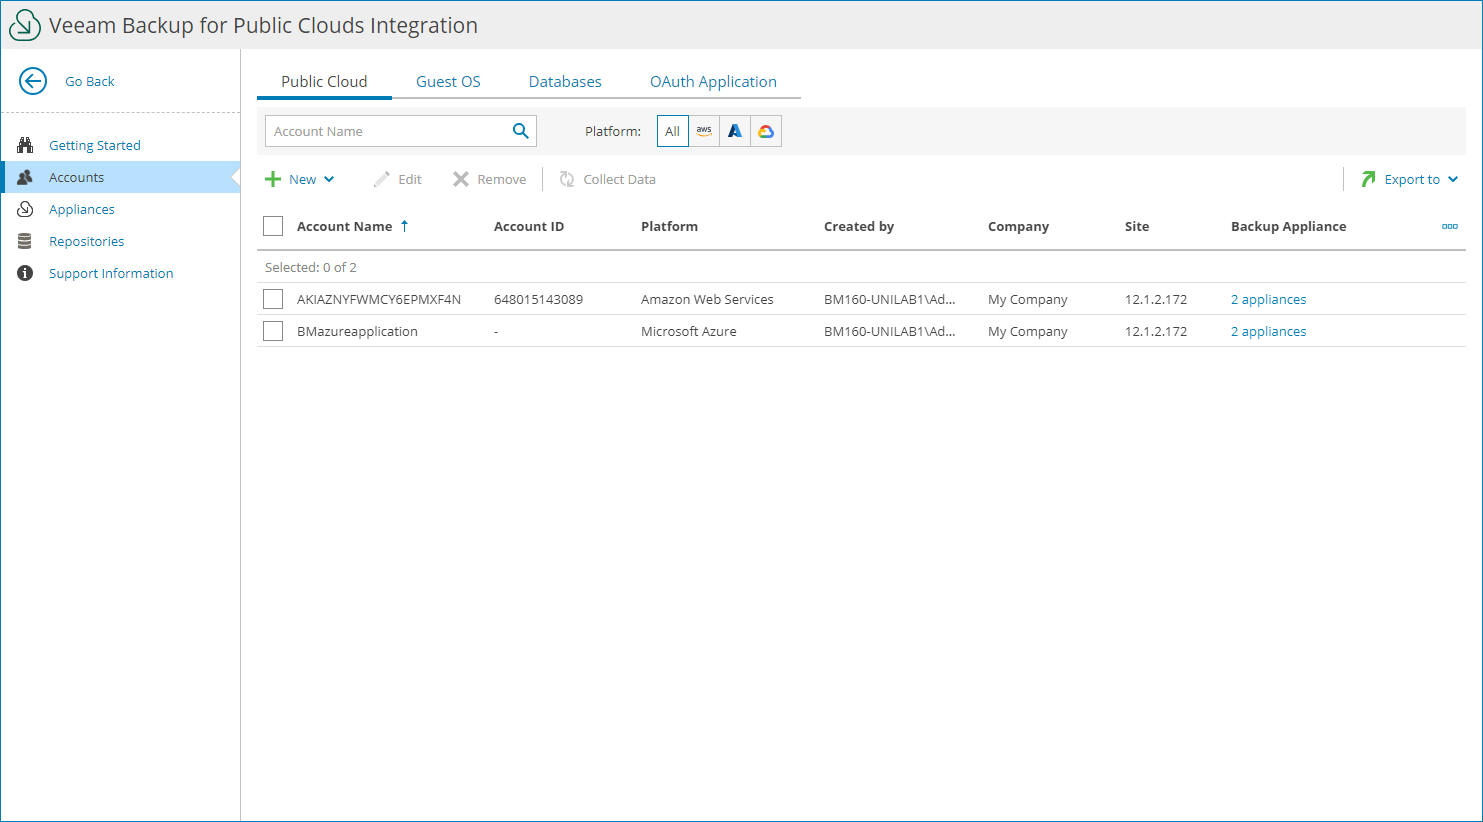Click the Microsoft Azure platform cell
Viewport: 1483px width, 822px height.
click(688, 331)
